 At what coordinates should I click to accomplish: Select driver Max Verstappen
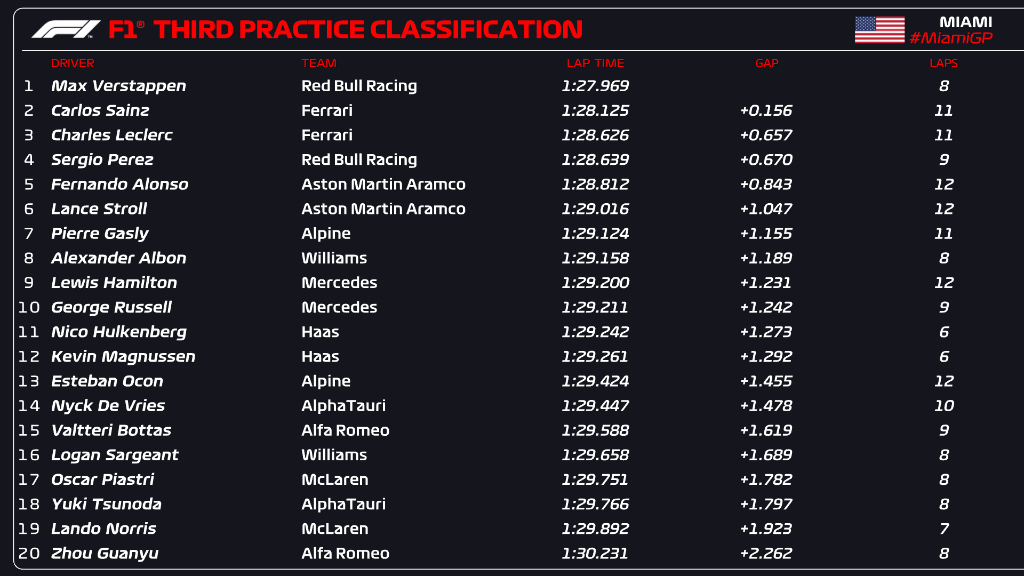coord(118,86)
